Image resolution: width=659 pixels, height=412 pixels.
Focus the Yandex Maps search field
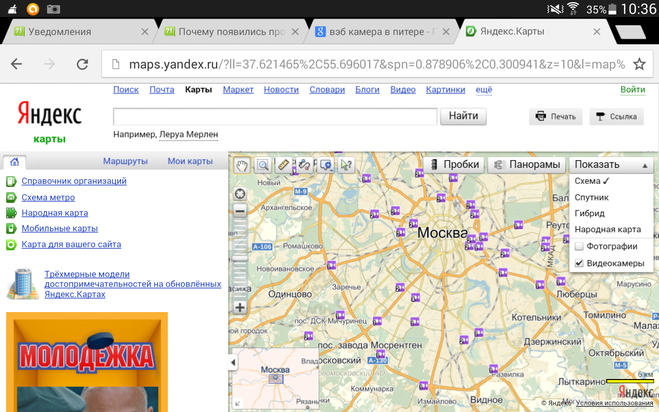(275, 116)
